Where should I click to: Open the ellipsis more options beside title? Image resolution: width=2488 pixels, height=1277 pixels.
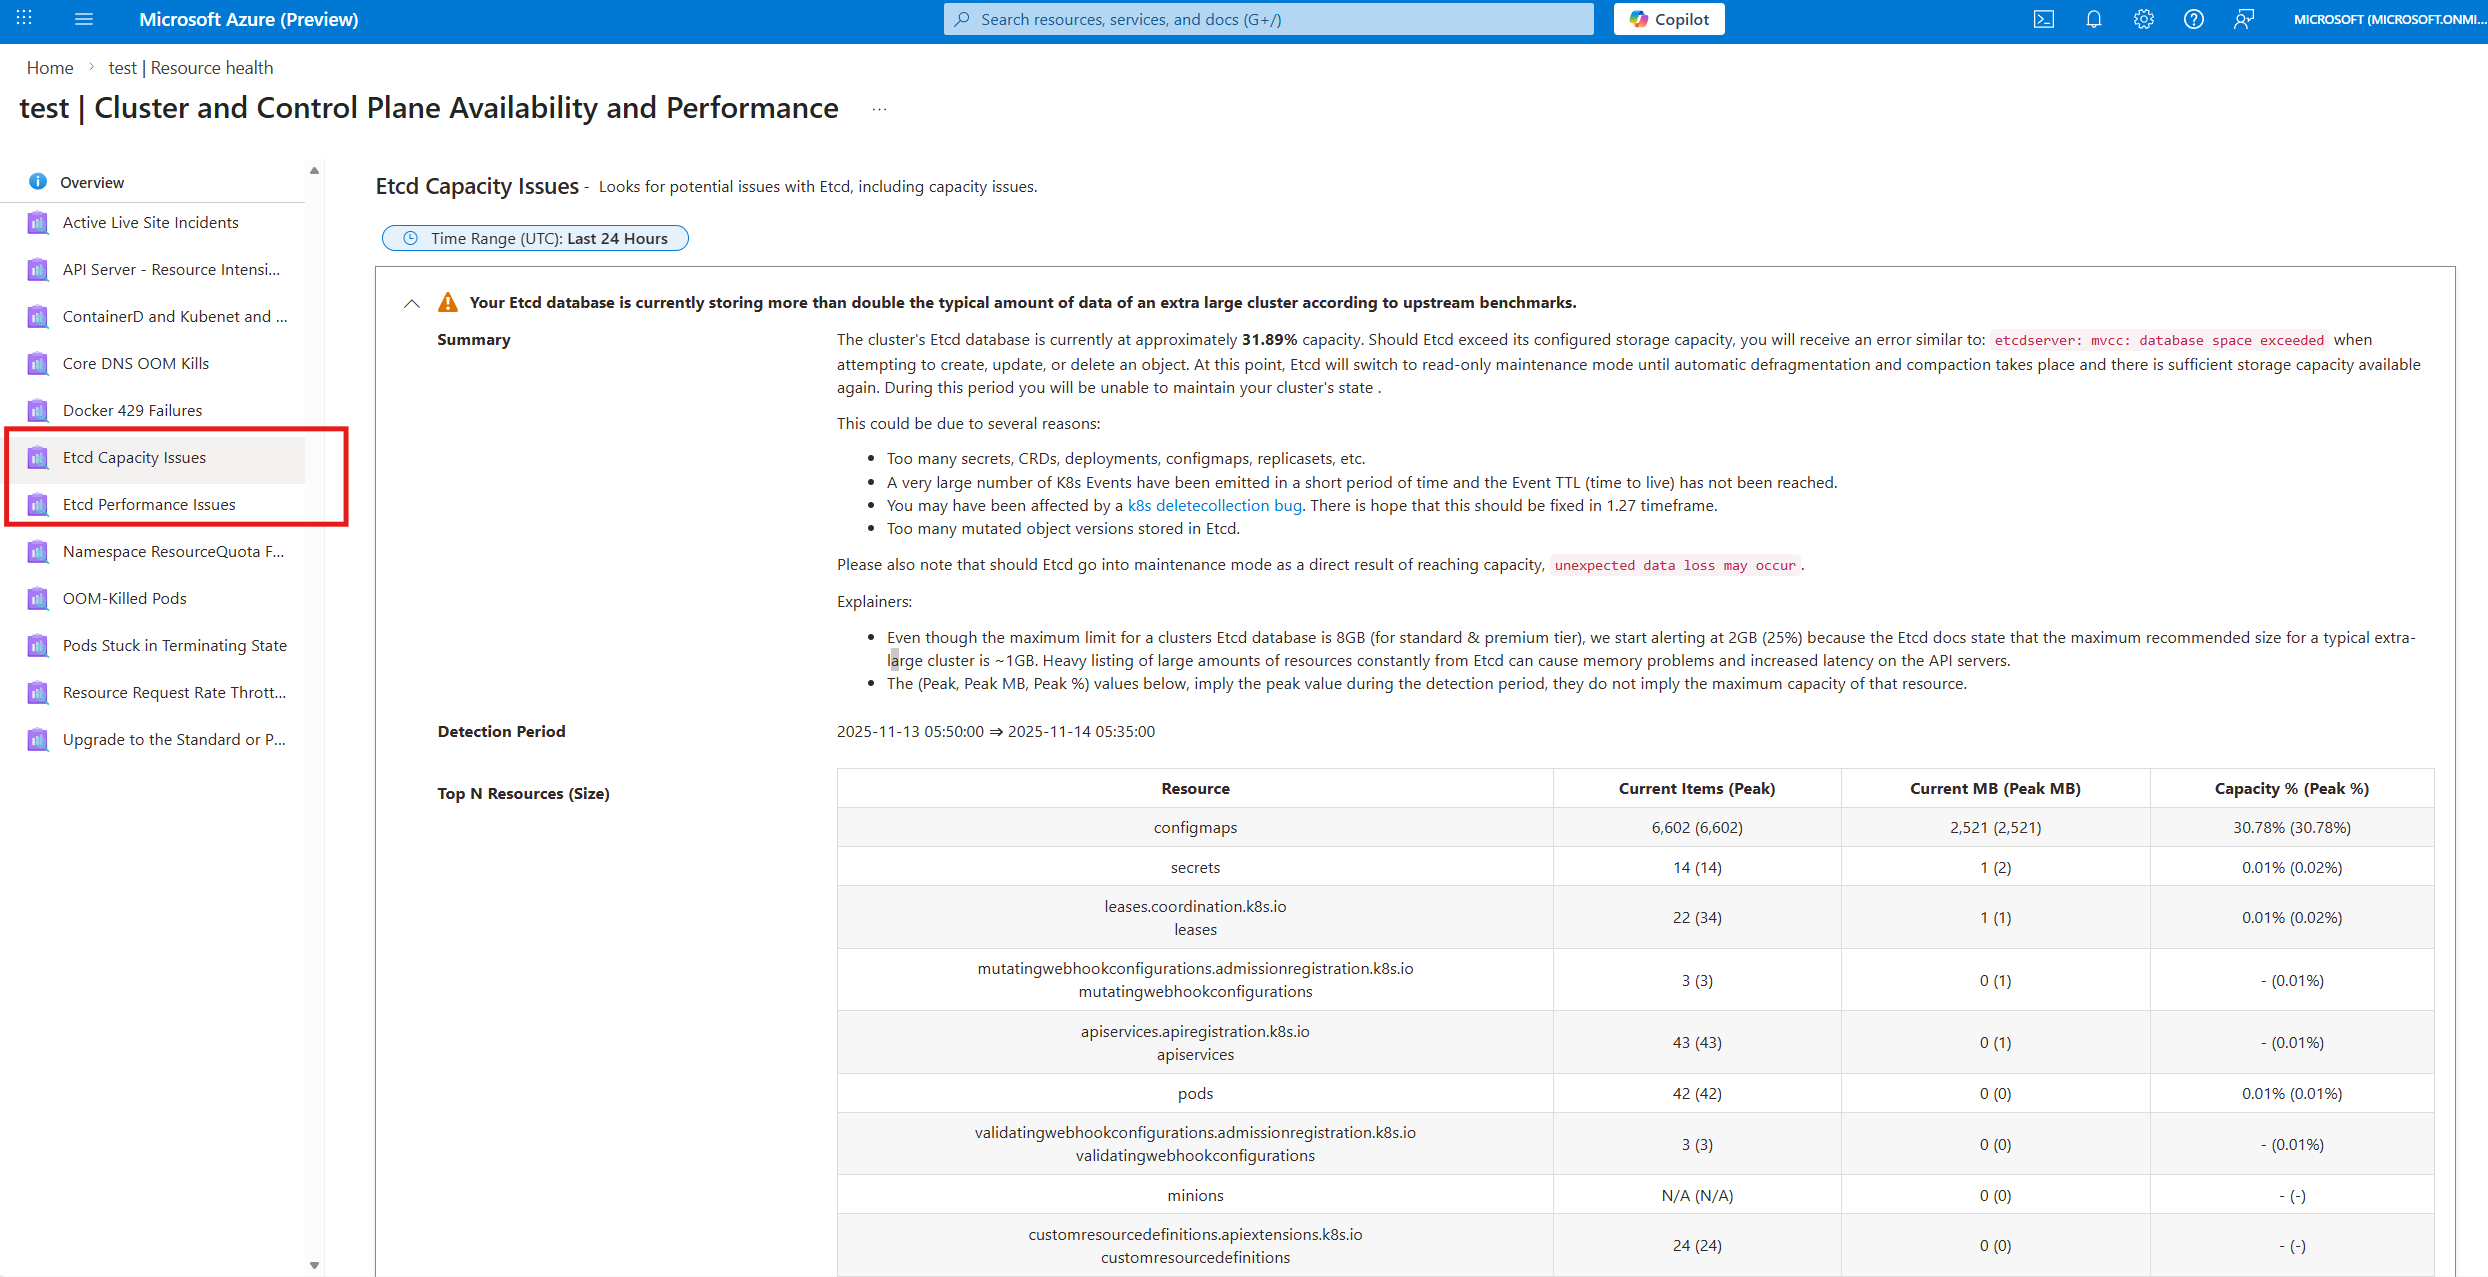[x=879, y=109]
